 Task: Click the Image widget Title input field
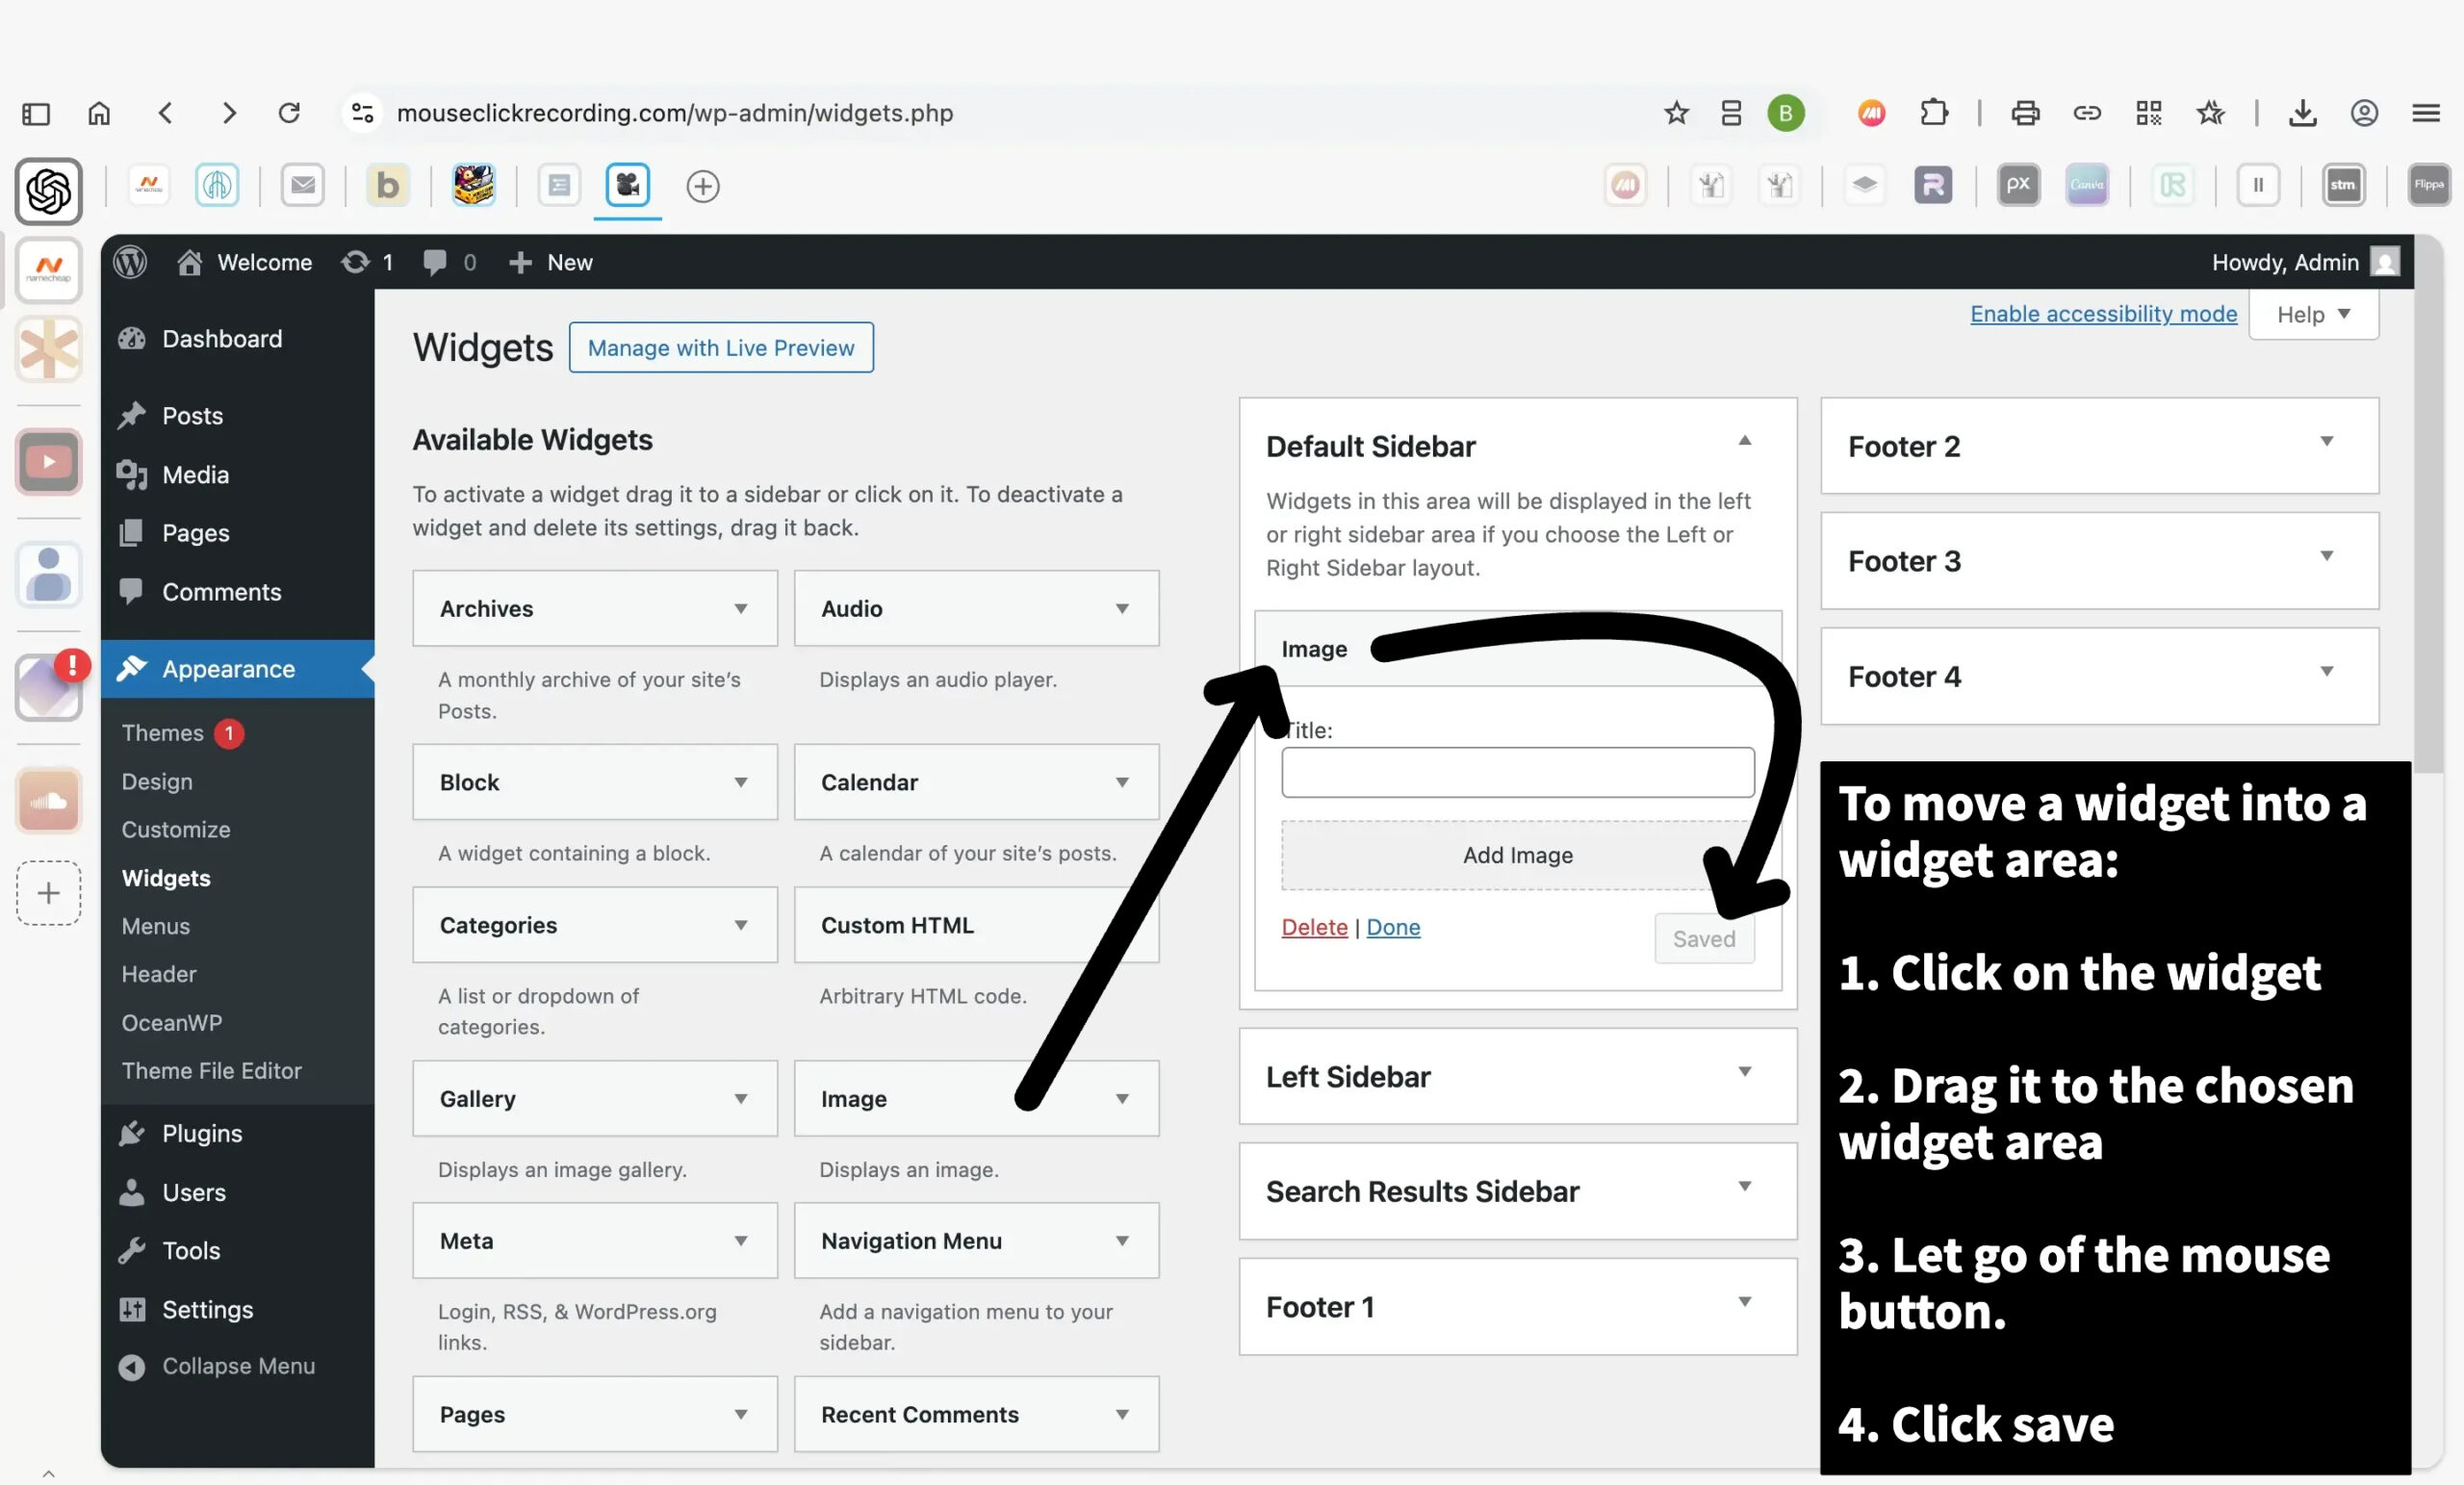1517,772
